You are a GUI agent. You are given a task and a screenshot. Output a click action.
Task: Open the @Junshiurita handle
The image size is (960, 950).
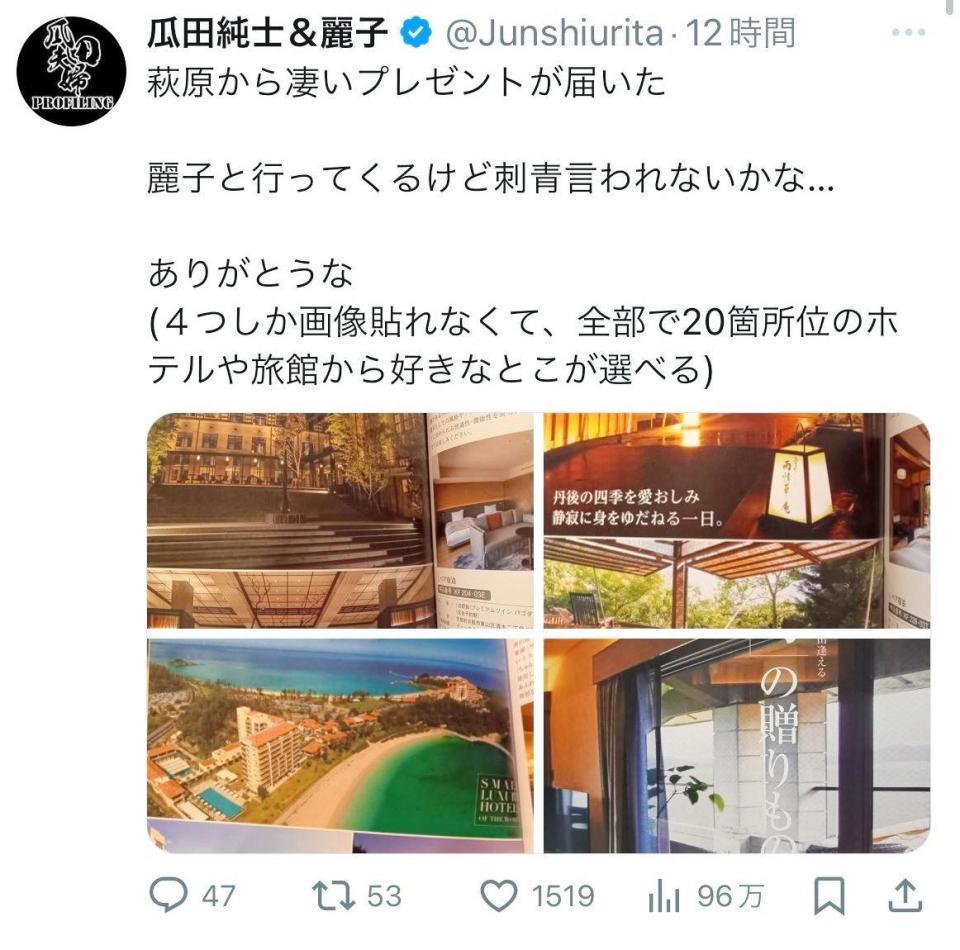[555, 33]
